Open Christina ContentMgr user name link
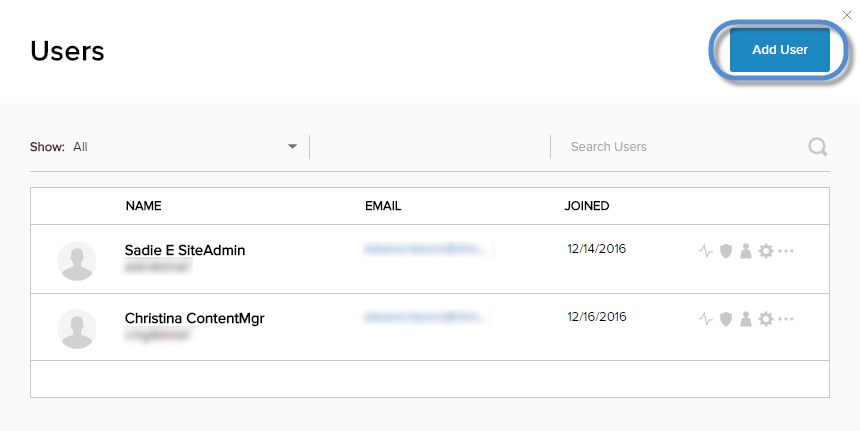The height and width of the screenshot is (431, 860). click(194, 318)
